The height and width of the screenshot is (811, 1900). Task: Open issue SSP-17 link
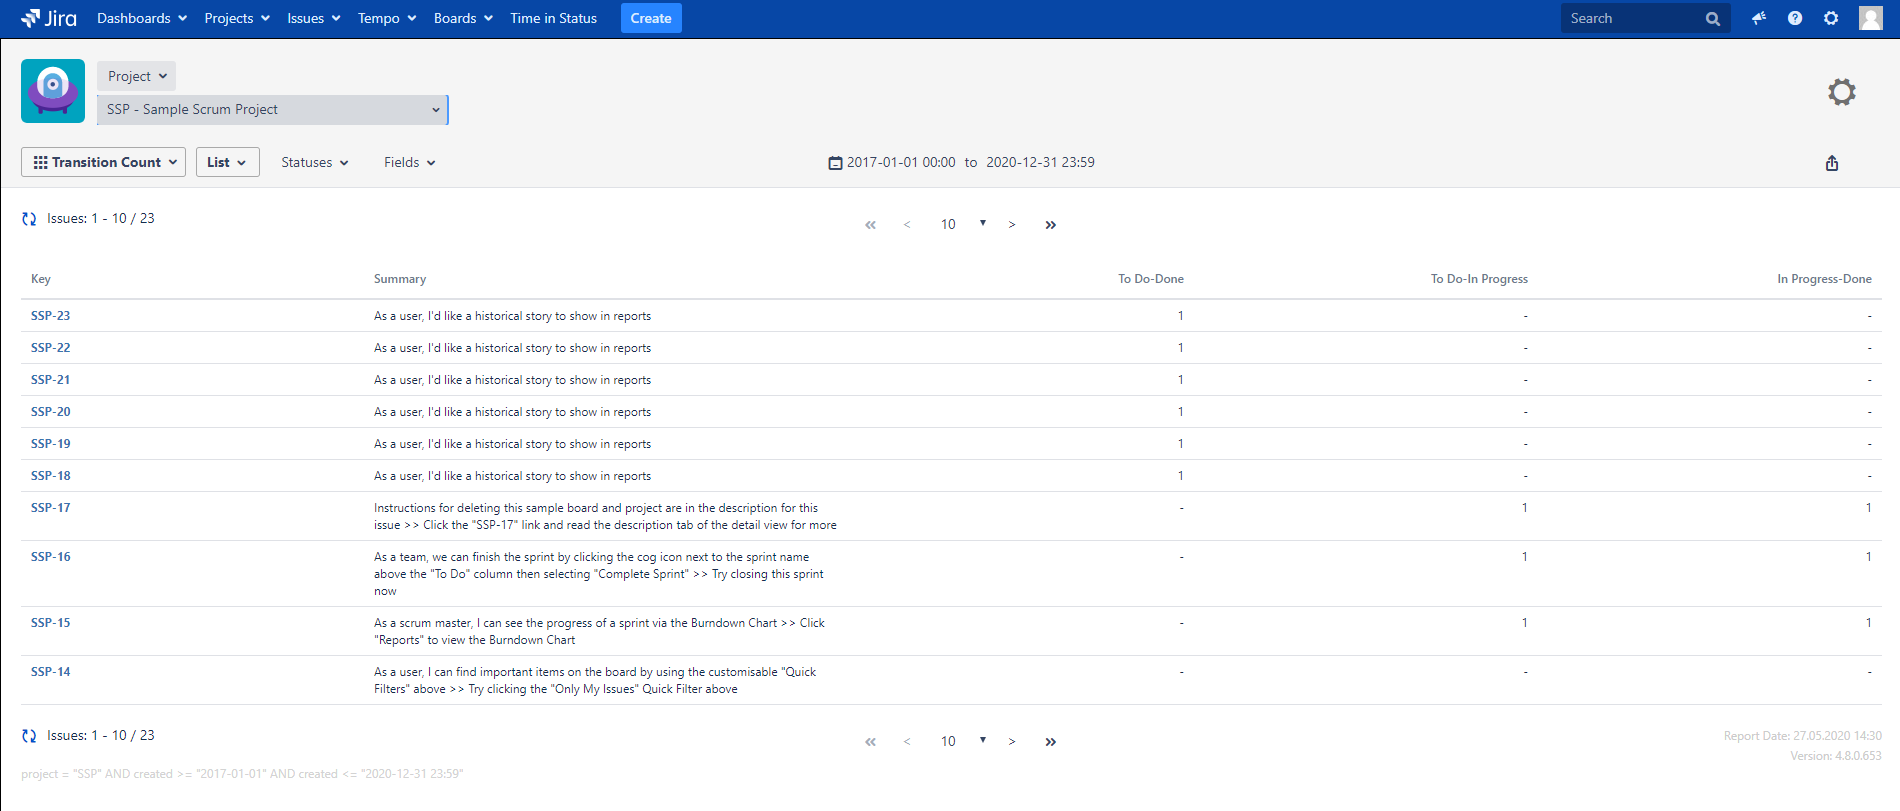click(x=51, y=508)
